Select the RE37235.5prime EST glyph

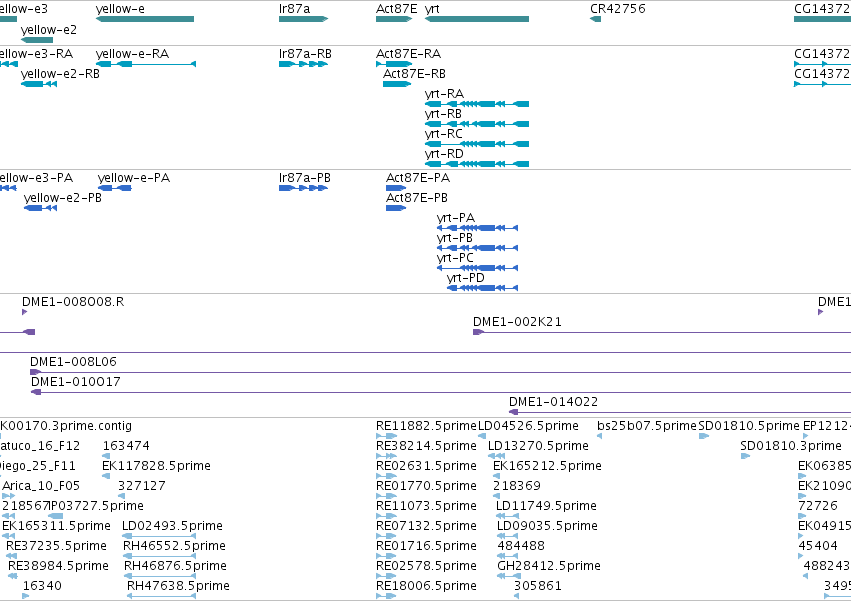11,556
